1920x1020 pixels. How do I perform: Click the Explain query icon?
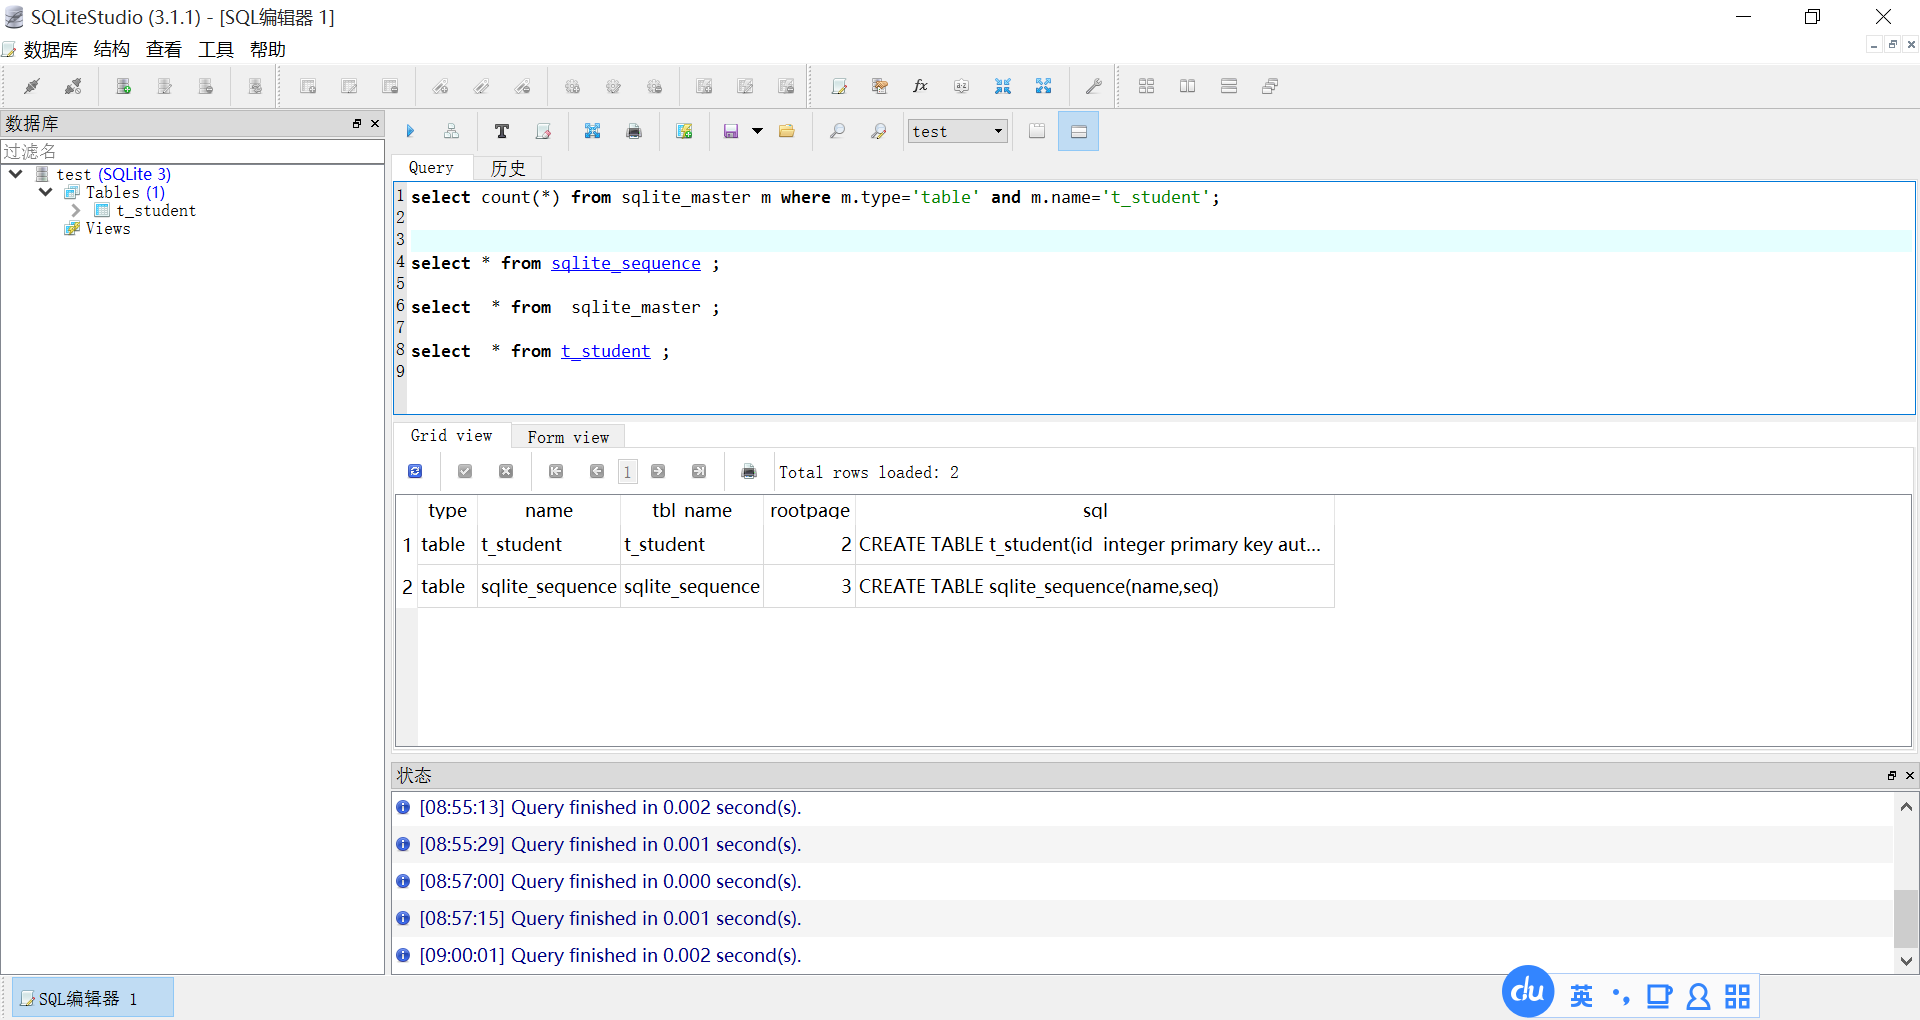coord(451,131)
